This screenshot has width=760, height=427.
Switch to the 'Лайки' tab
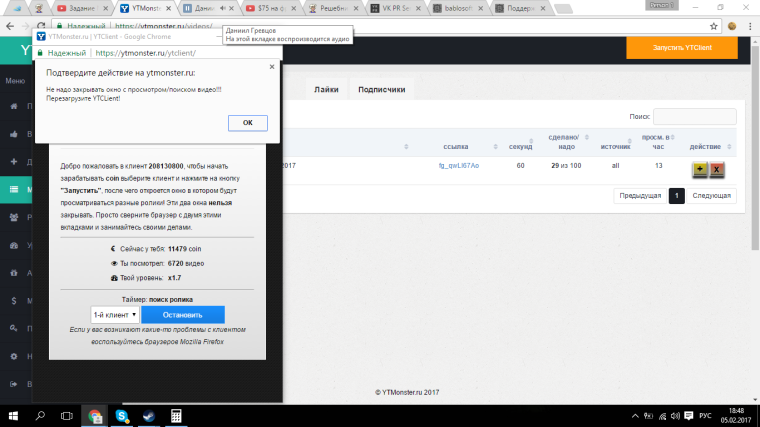pyautogui.click(x=326, y=89)
